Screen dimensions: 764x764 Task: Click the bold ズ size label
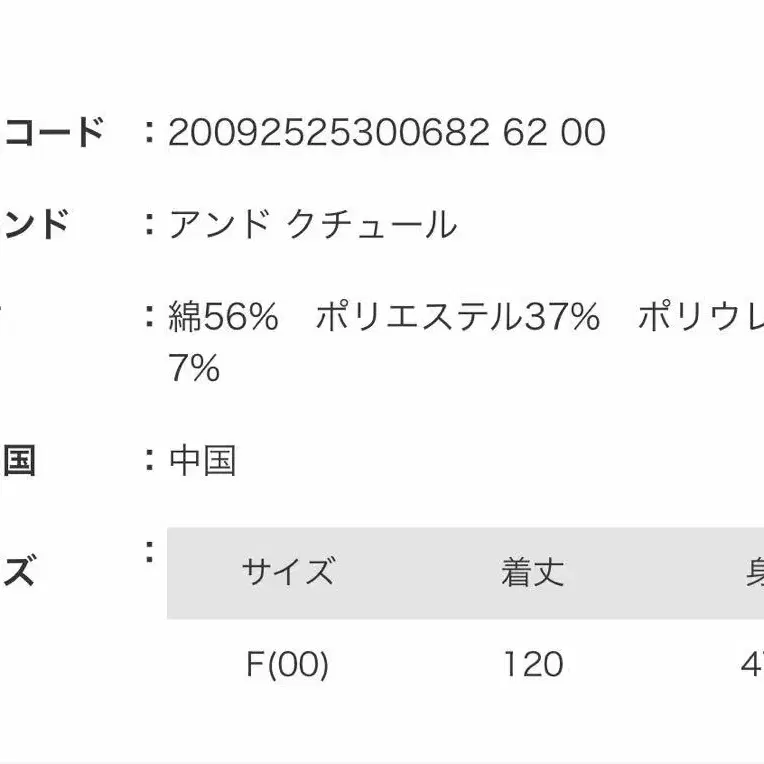(20, 574)
